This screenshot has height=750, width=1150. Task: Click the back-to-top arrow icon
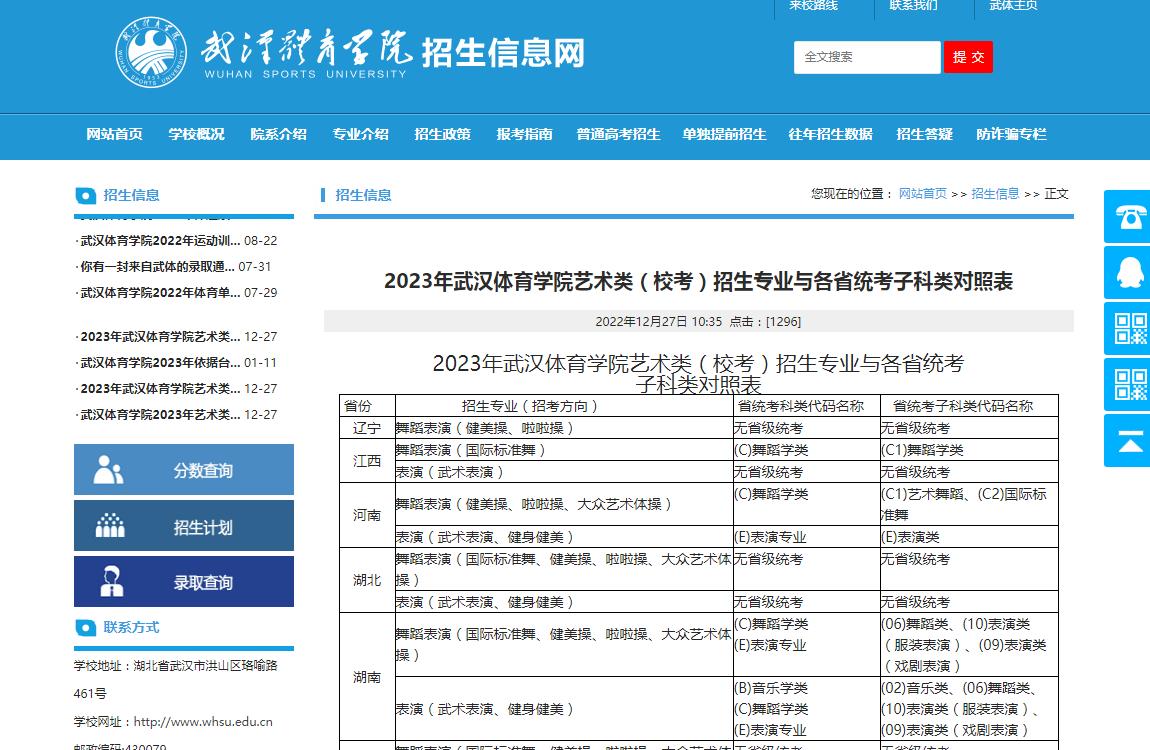point(1129,441)
